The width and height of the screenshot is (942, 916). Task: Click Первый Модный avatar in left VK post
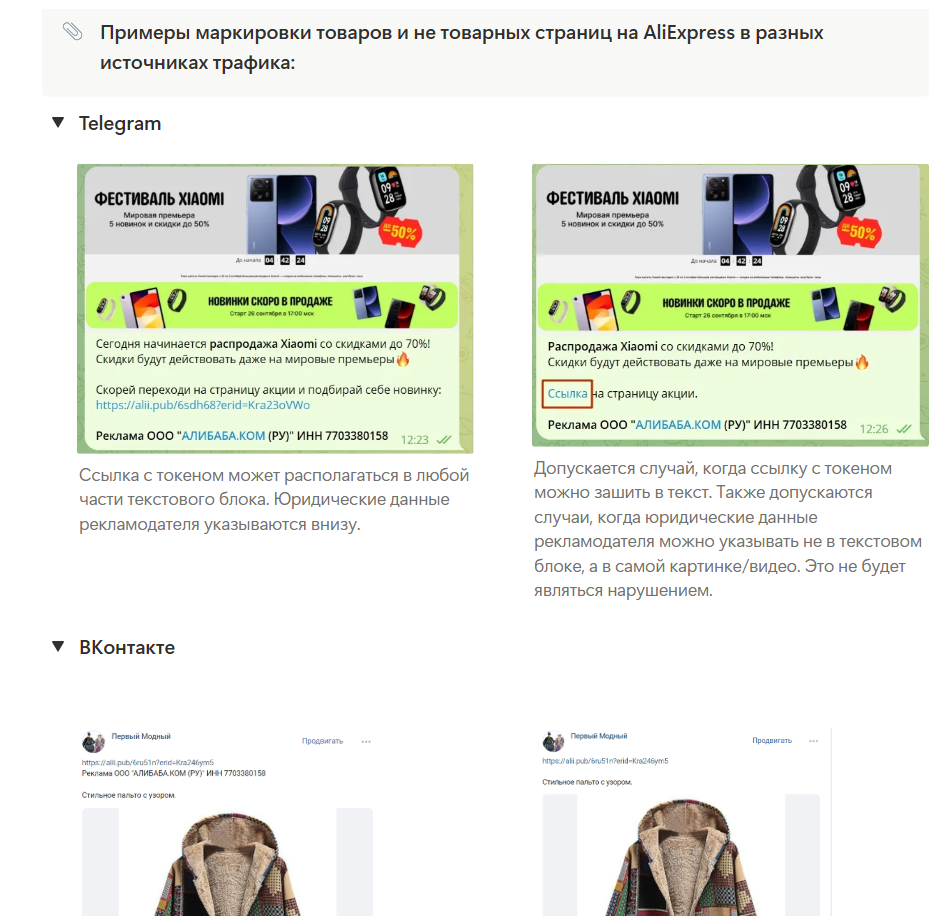[93, 742]
